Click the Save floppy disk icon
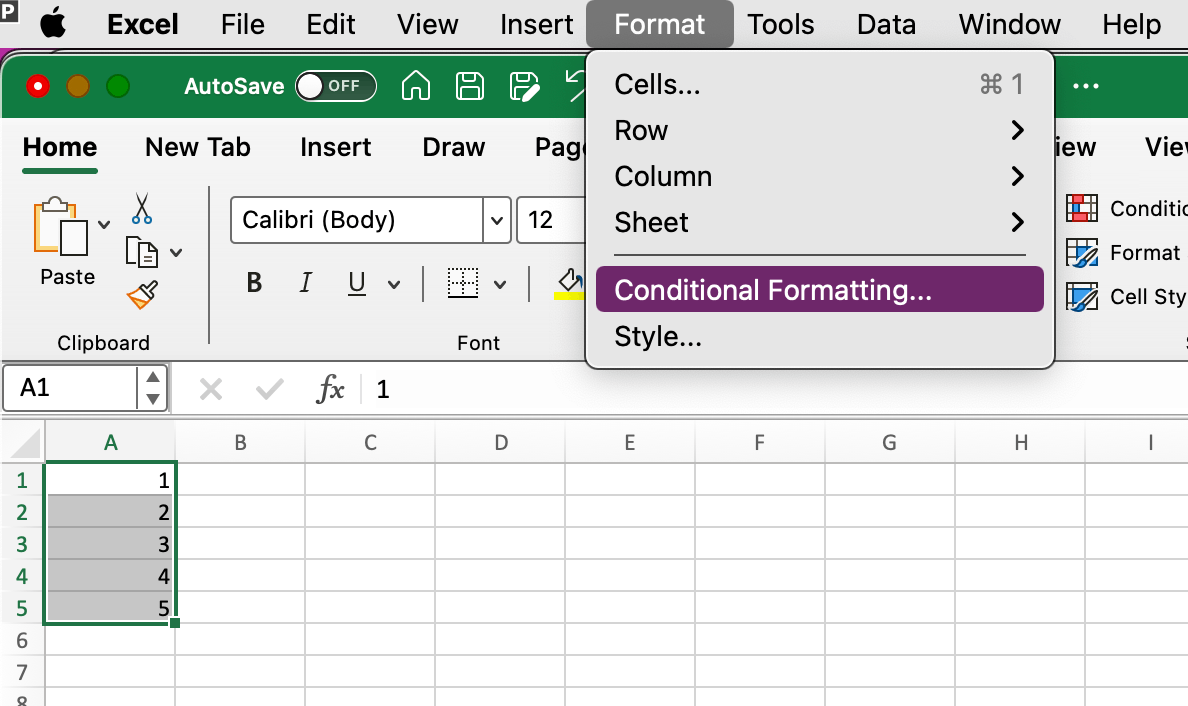Image resolution: width=1188 pixels, height=706 pixels. pyautogui.click(x=470, y=86)
